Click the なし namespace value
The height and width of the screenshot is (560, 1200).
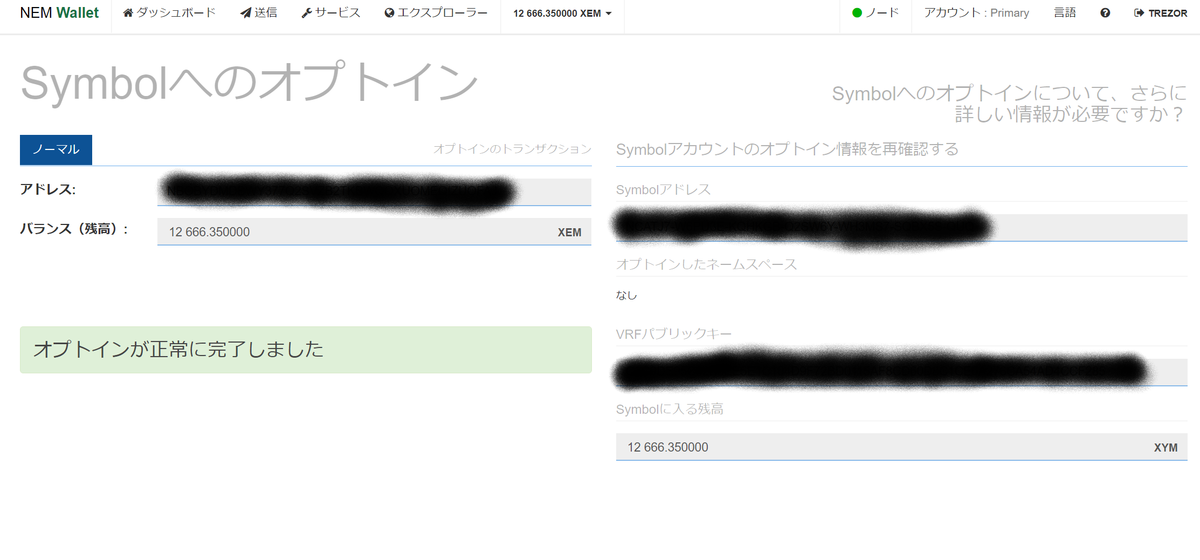(x=627, y=295)
